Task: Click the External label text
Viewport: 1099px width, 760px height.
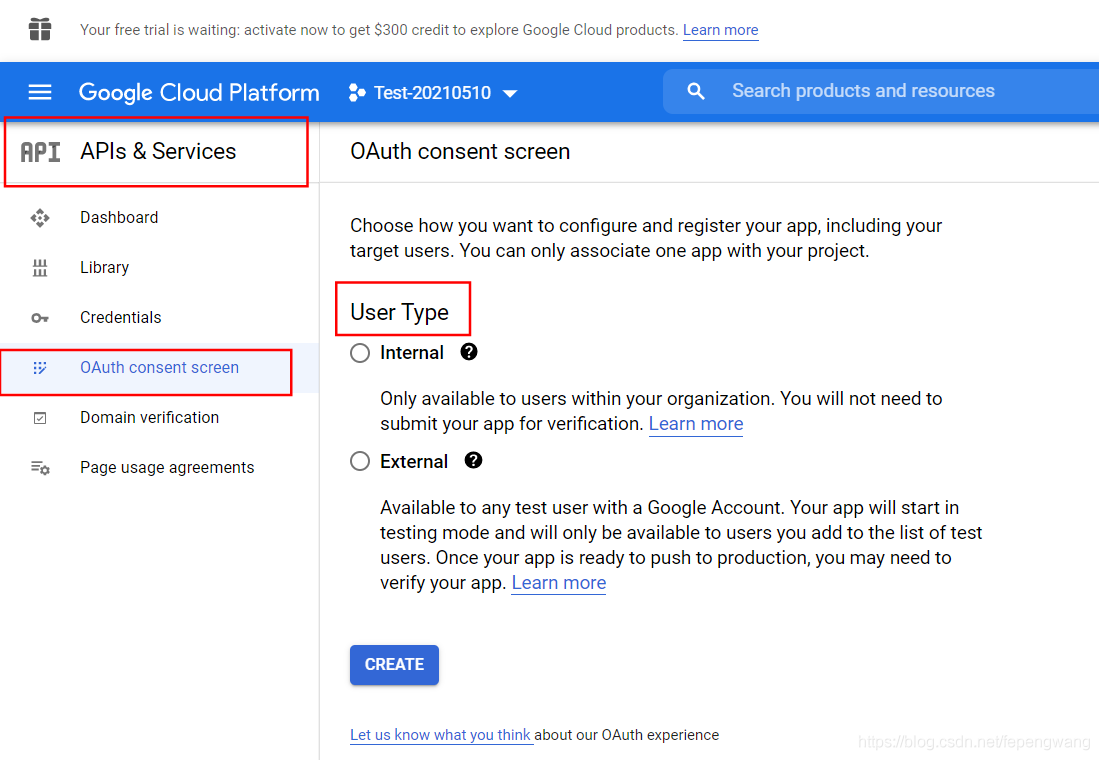Action: pos(414,461)
